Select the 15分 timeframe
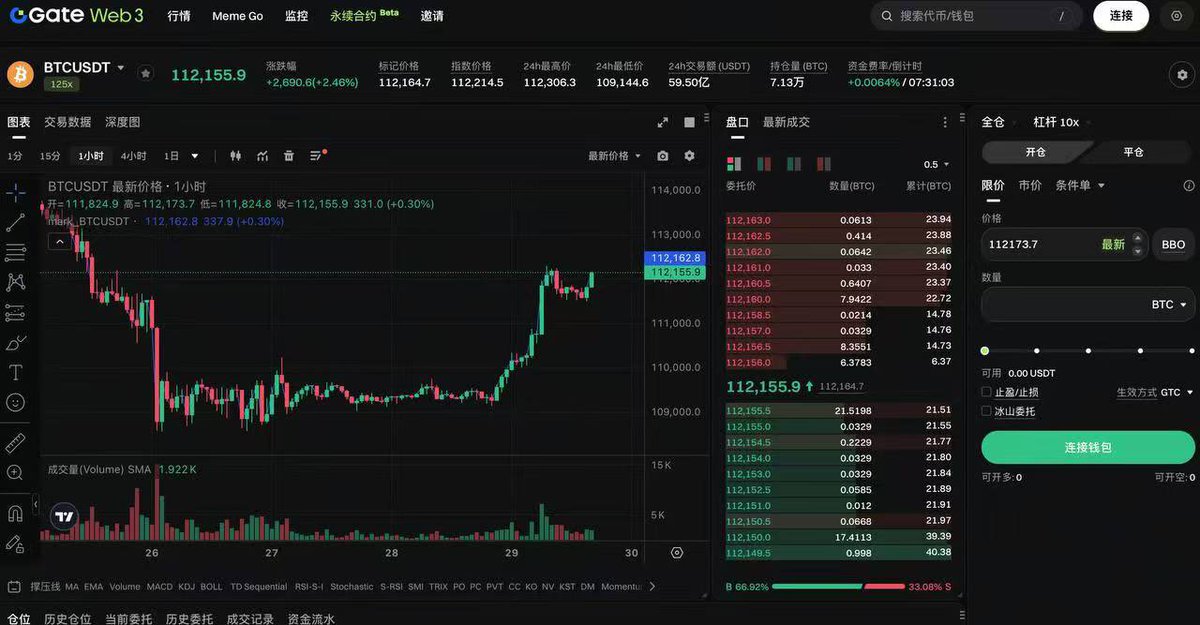The image size is (1200, 625). [x=50, y=156]
